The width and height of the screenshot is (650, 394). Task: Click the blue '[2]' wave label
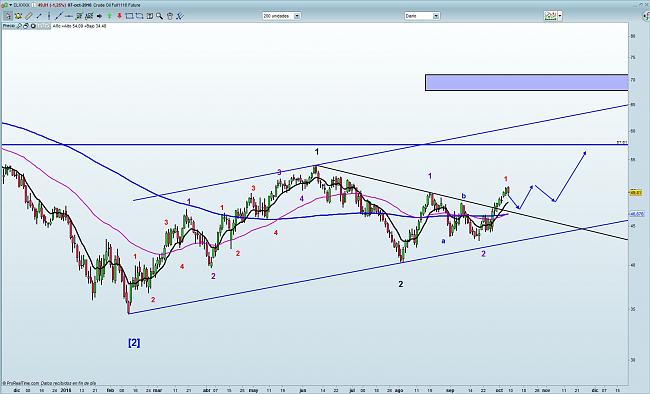pos(134,343)
